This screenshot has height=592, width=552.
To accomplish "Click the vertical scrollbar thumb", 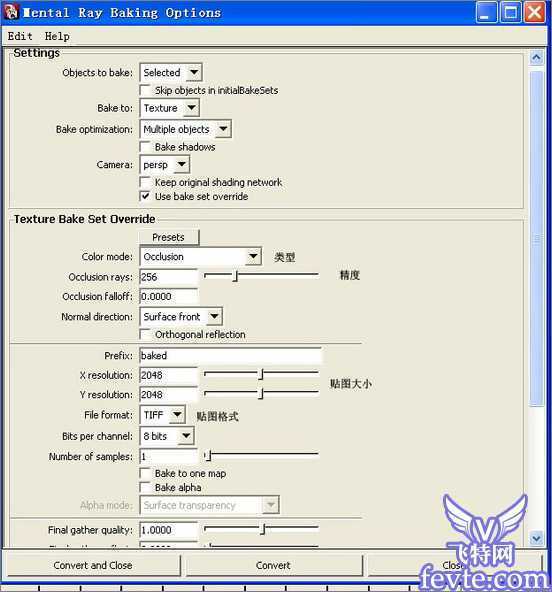I will [537, 239].
